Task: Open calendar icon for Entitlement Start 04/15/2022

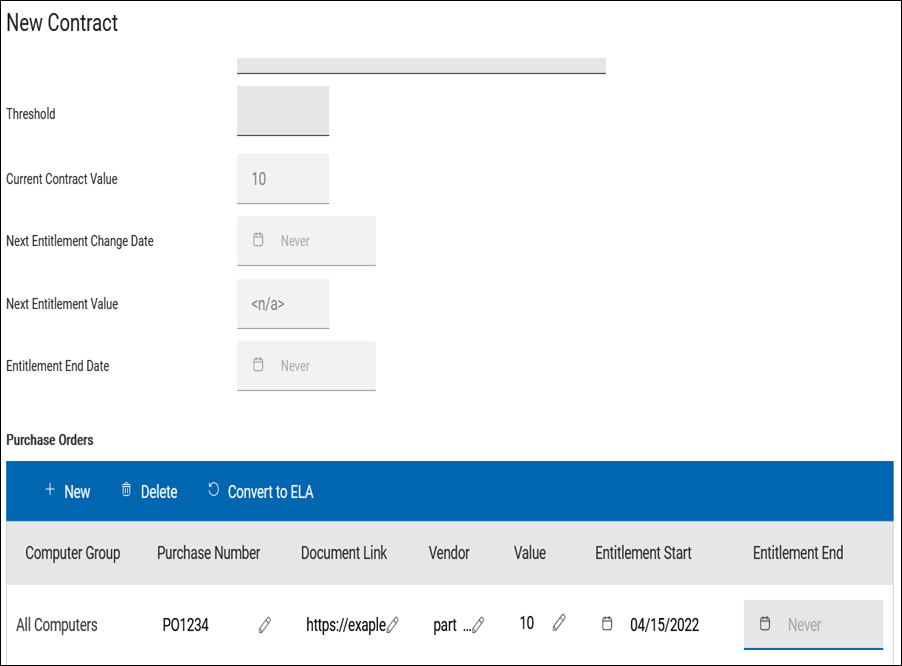Action: click(607, 623)
